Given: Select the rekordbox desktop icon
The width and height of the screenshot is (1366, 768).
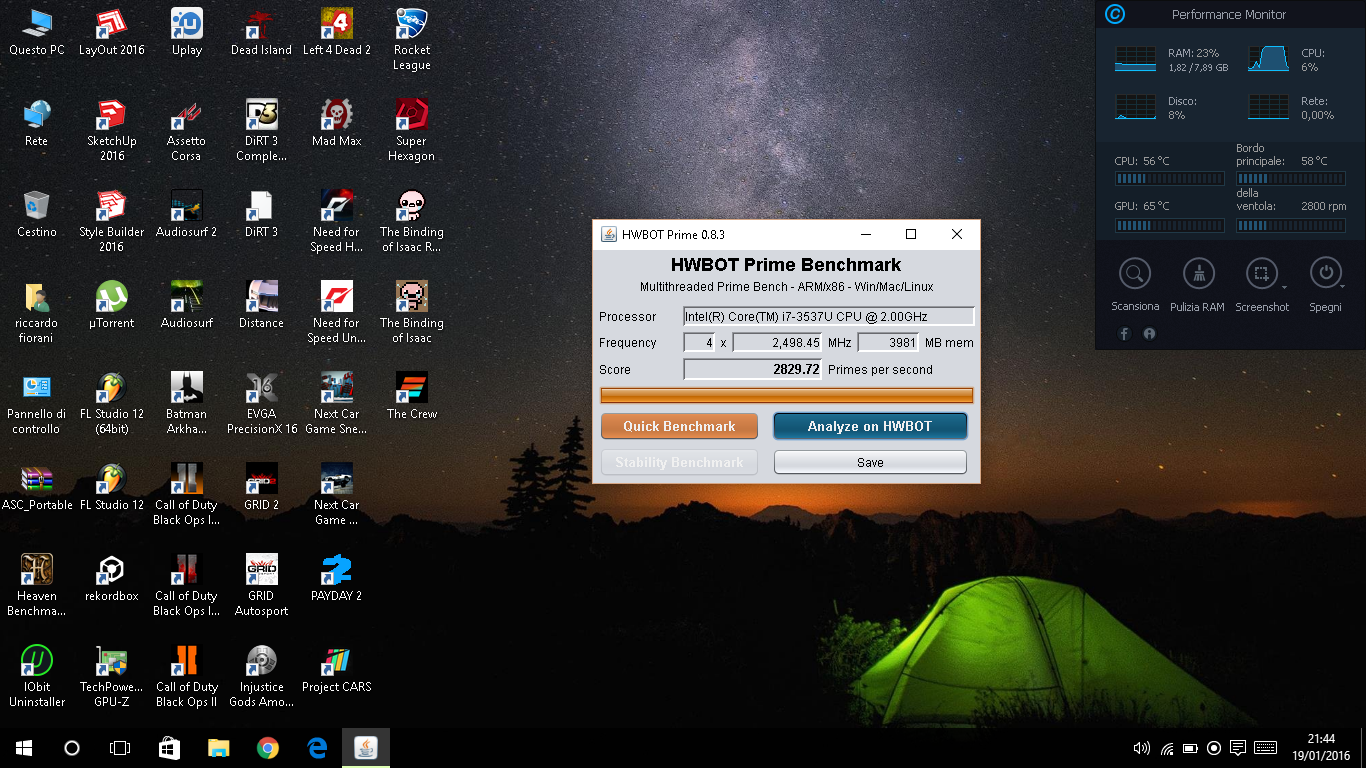Looking at the screenshot, I should pyautogui.click(x=111, y=578).
